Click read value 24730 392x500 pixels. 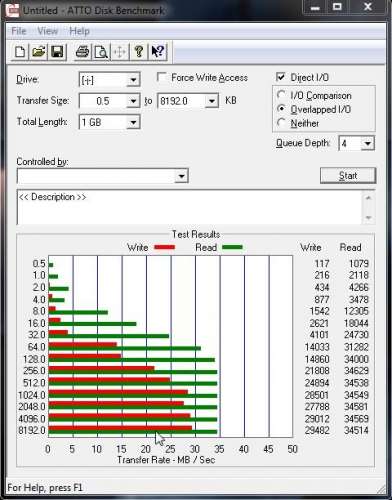point(356,335)
